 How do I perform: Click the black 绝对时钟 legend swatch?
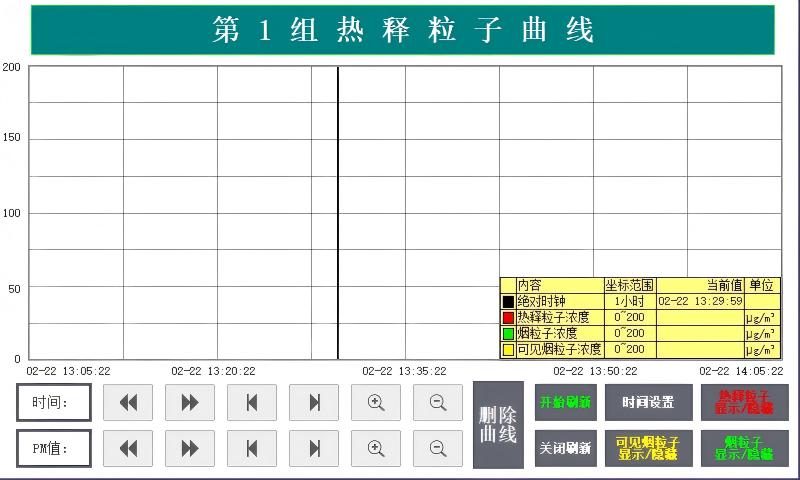pos(508,301)
